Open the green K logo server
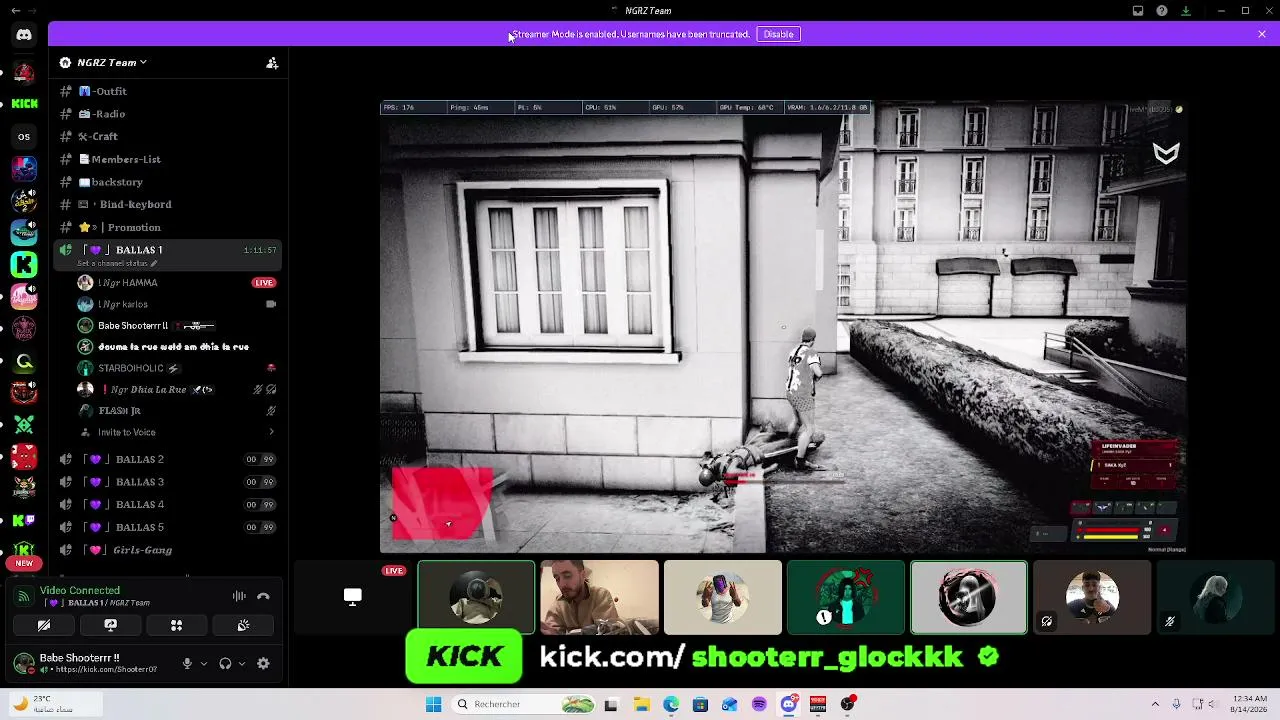 [24, 264]
